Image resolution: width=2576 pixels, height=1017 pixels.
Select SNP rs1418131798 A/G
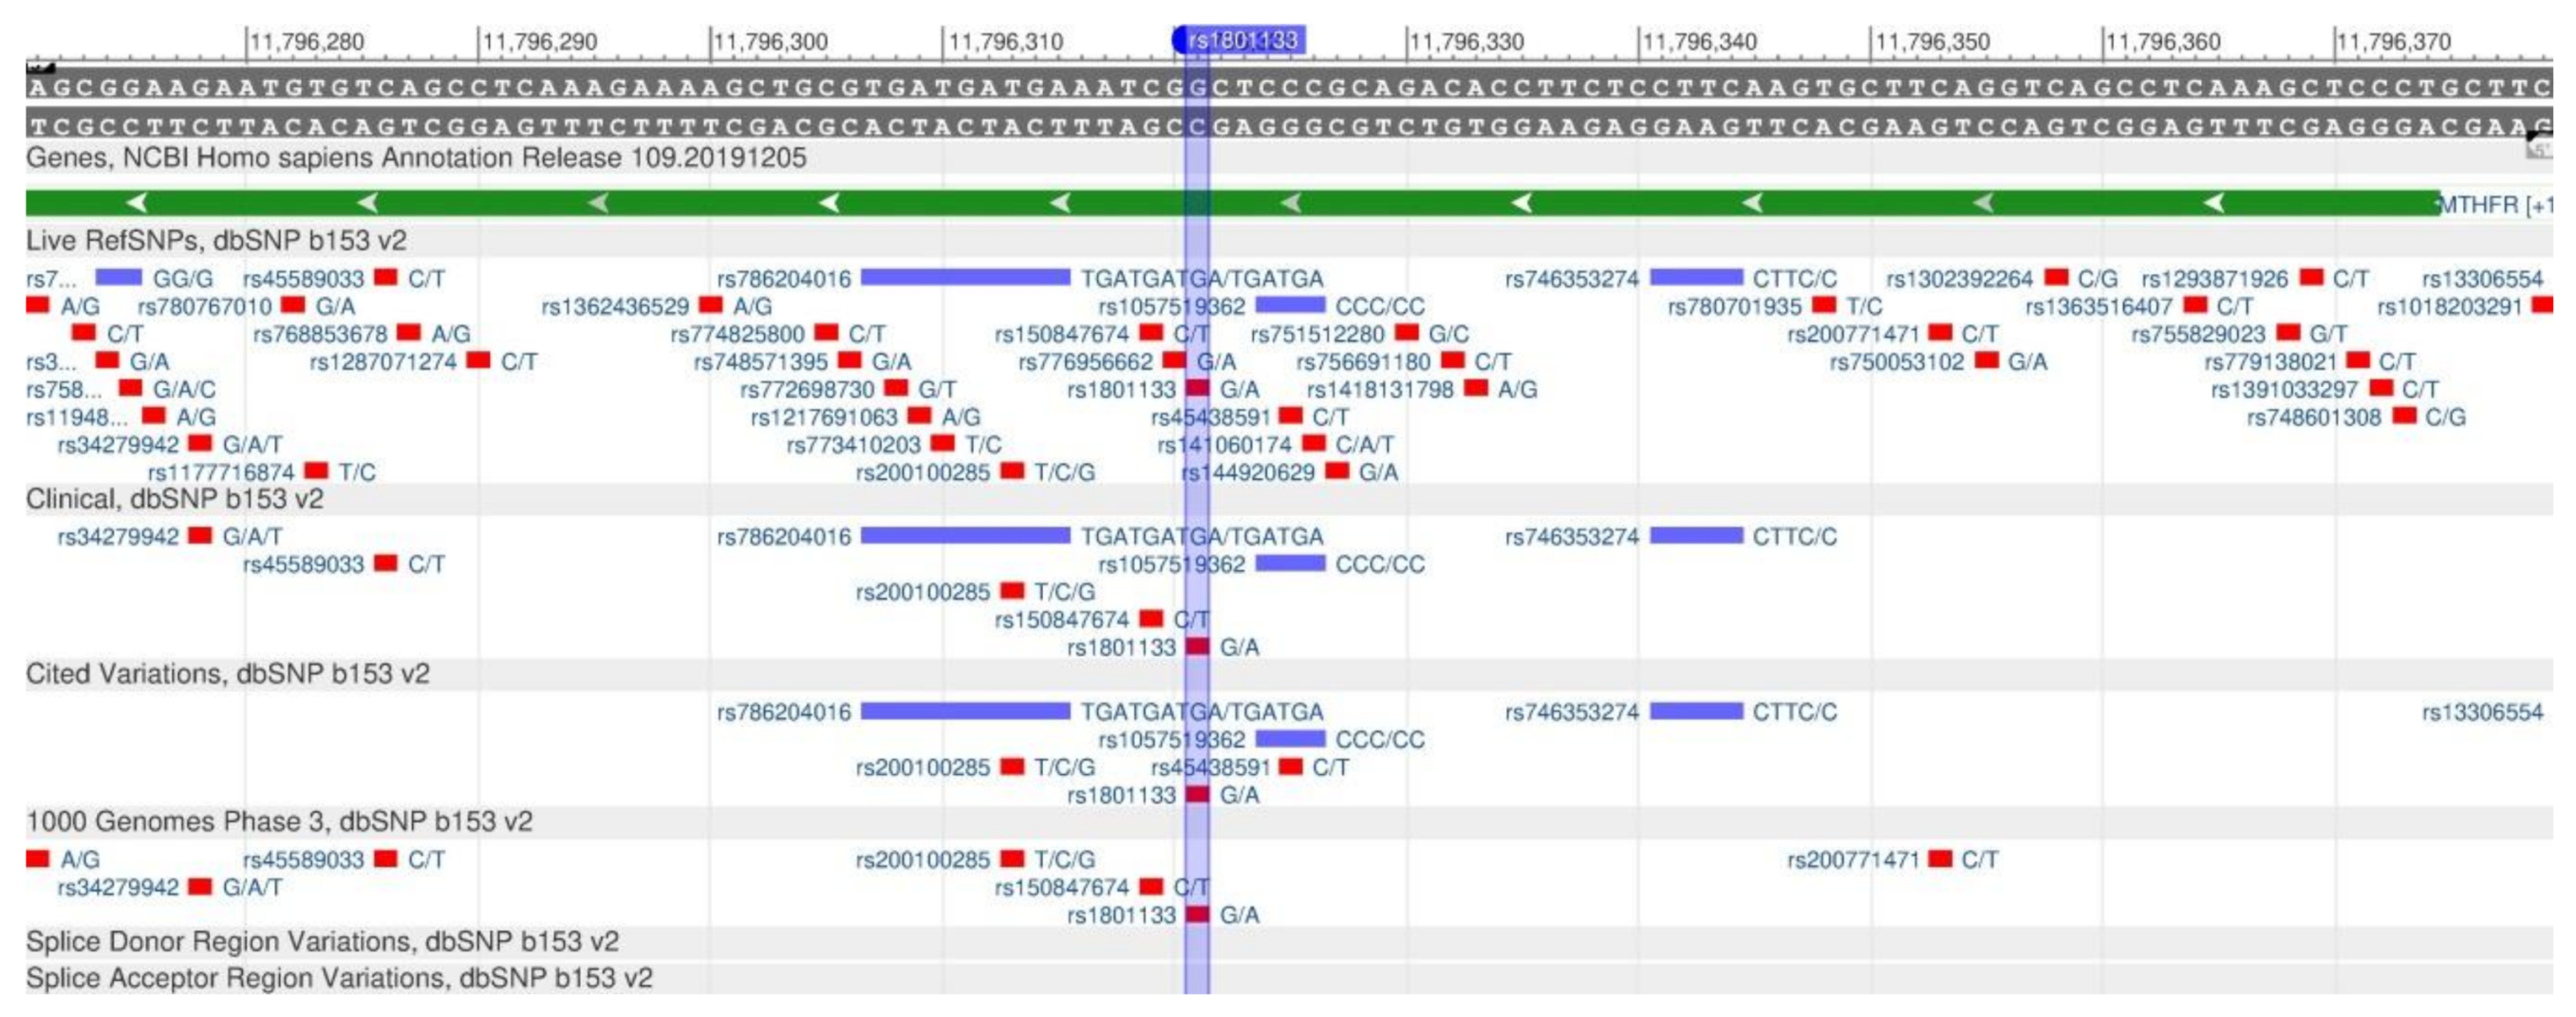coord(1477,389)
